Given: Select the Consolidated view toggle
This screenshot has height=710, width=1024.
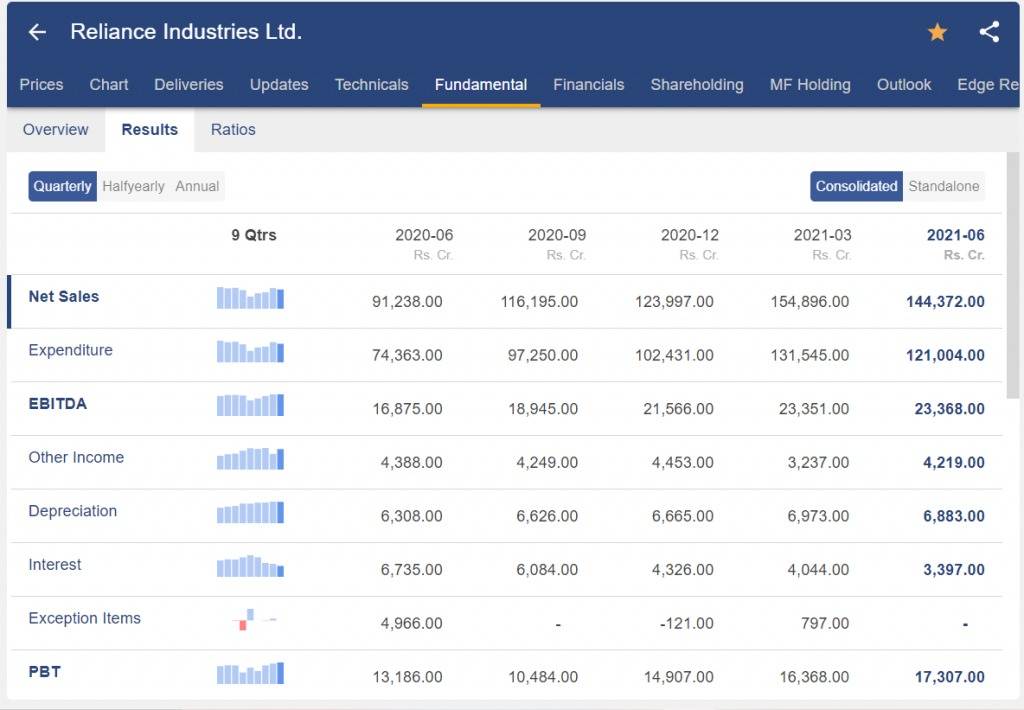Looking at the screenshot, I should pos(856,186).
